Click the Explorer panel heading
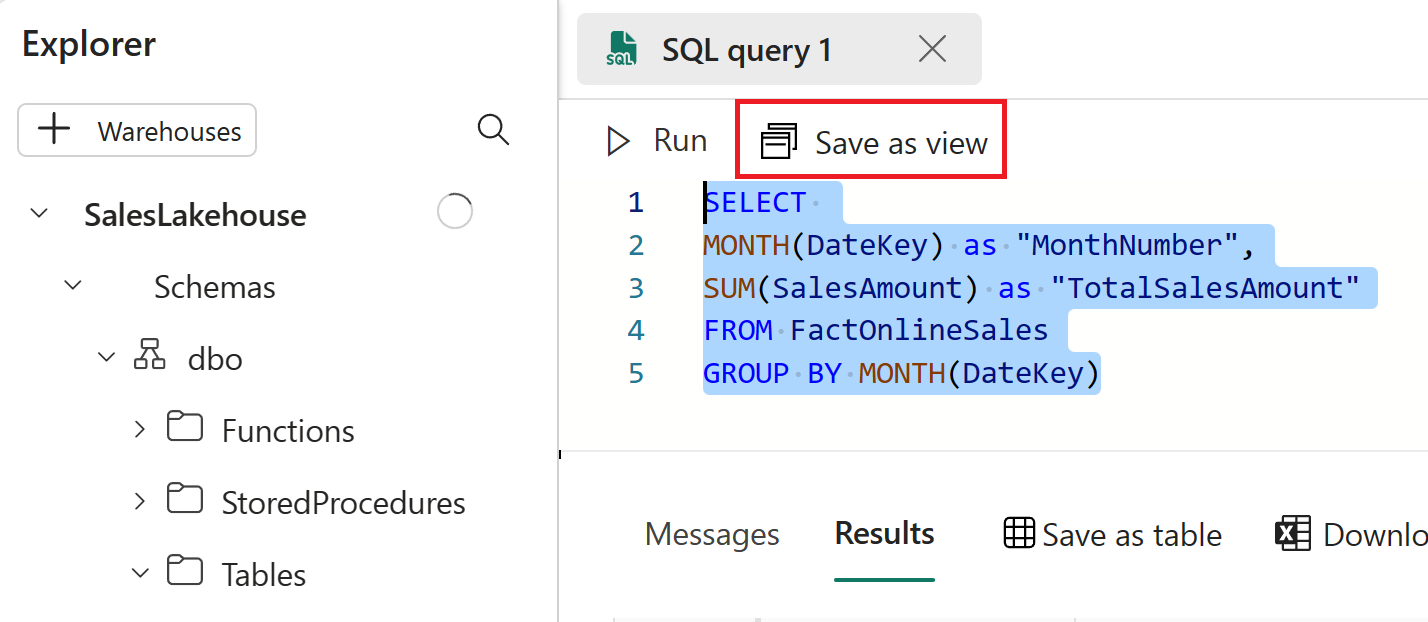Screen dimensions: 1428x622 89,43
